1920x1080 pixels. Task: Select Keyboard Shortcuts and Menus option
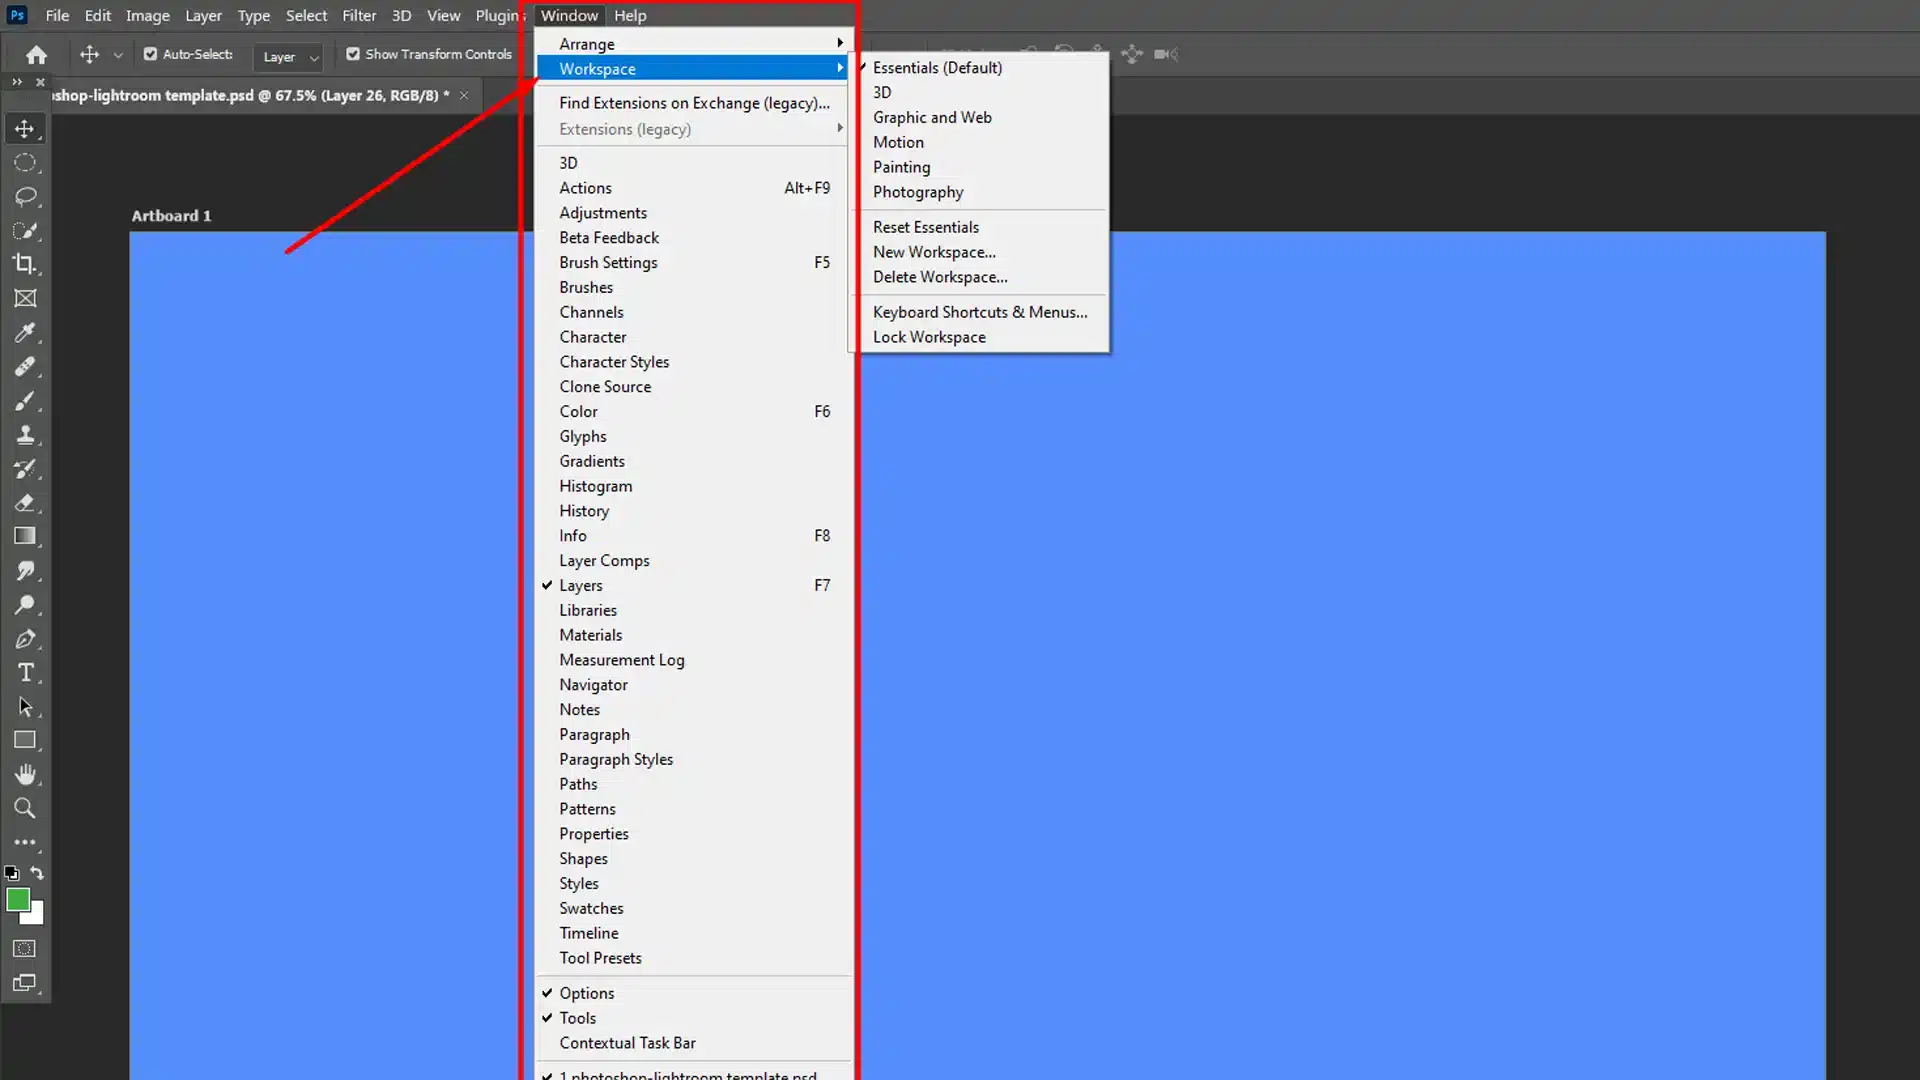(980, 311)
